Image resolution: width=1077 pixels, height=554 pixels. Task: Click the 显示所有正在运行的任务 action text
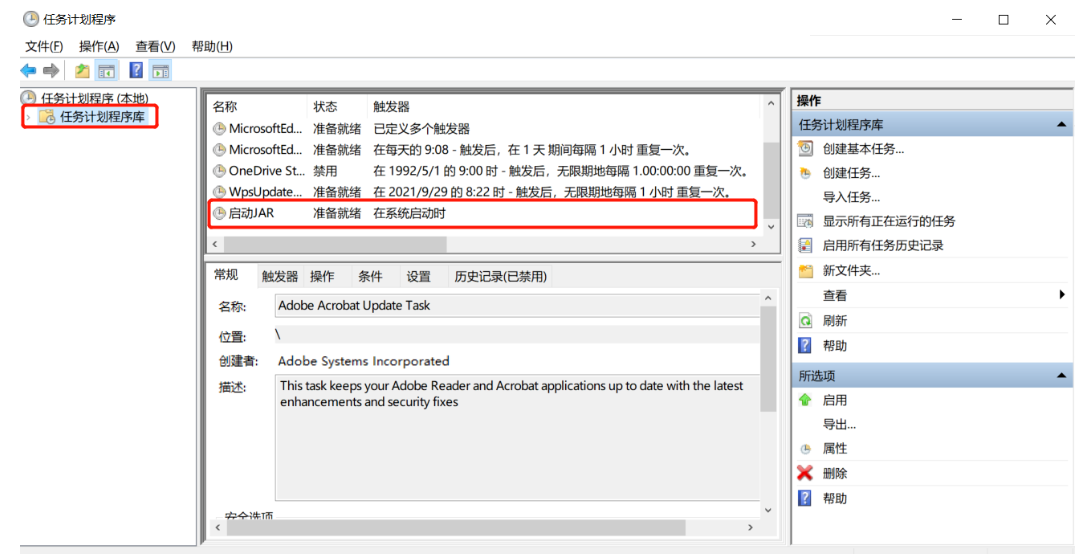(x=889, y=221)
